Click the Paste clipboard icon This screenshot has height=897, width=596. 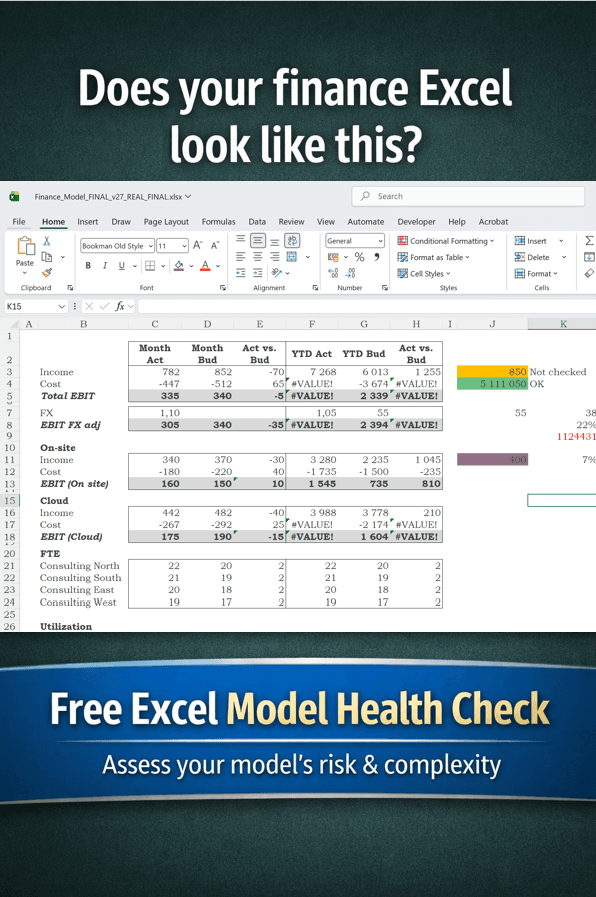click(25, 246)
